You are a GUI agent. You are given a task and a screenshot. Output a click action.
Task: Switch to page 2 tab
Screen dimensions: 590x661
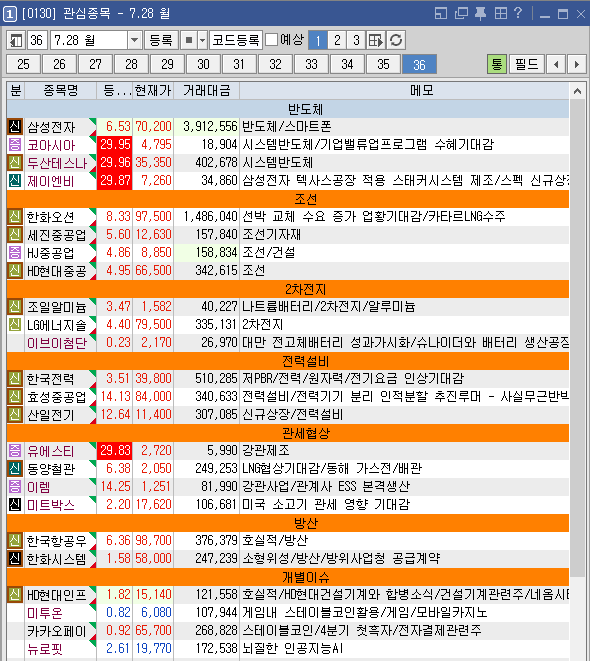click(337, 40)
